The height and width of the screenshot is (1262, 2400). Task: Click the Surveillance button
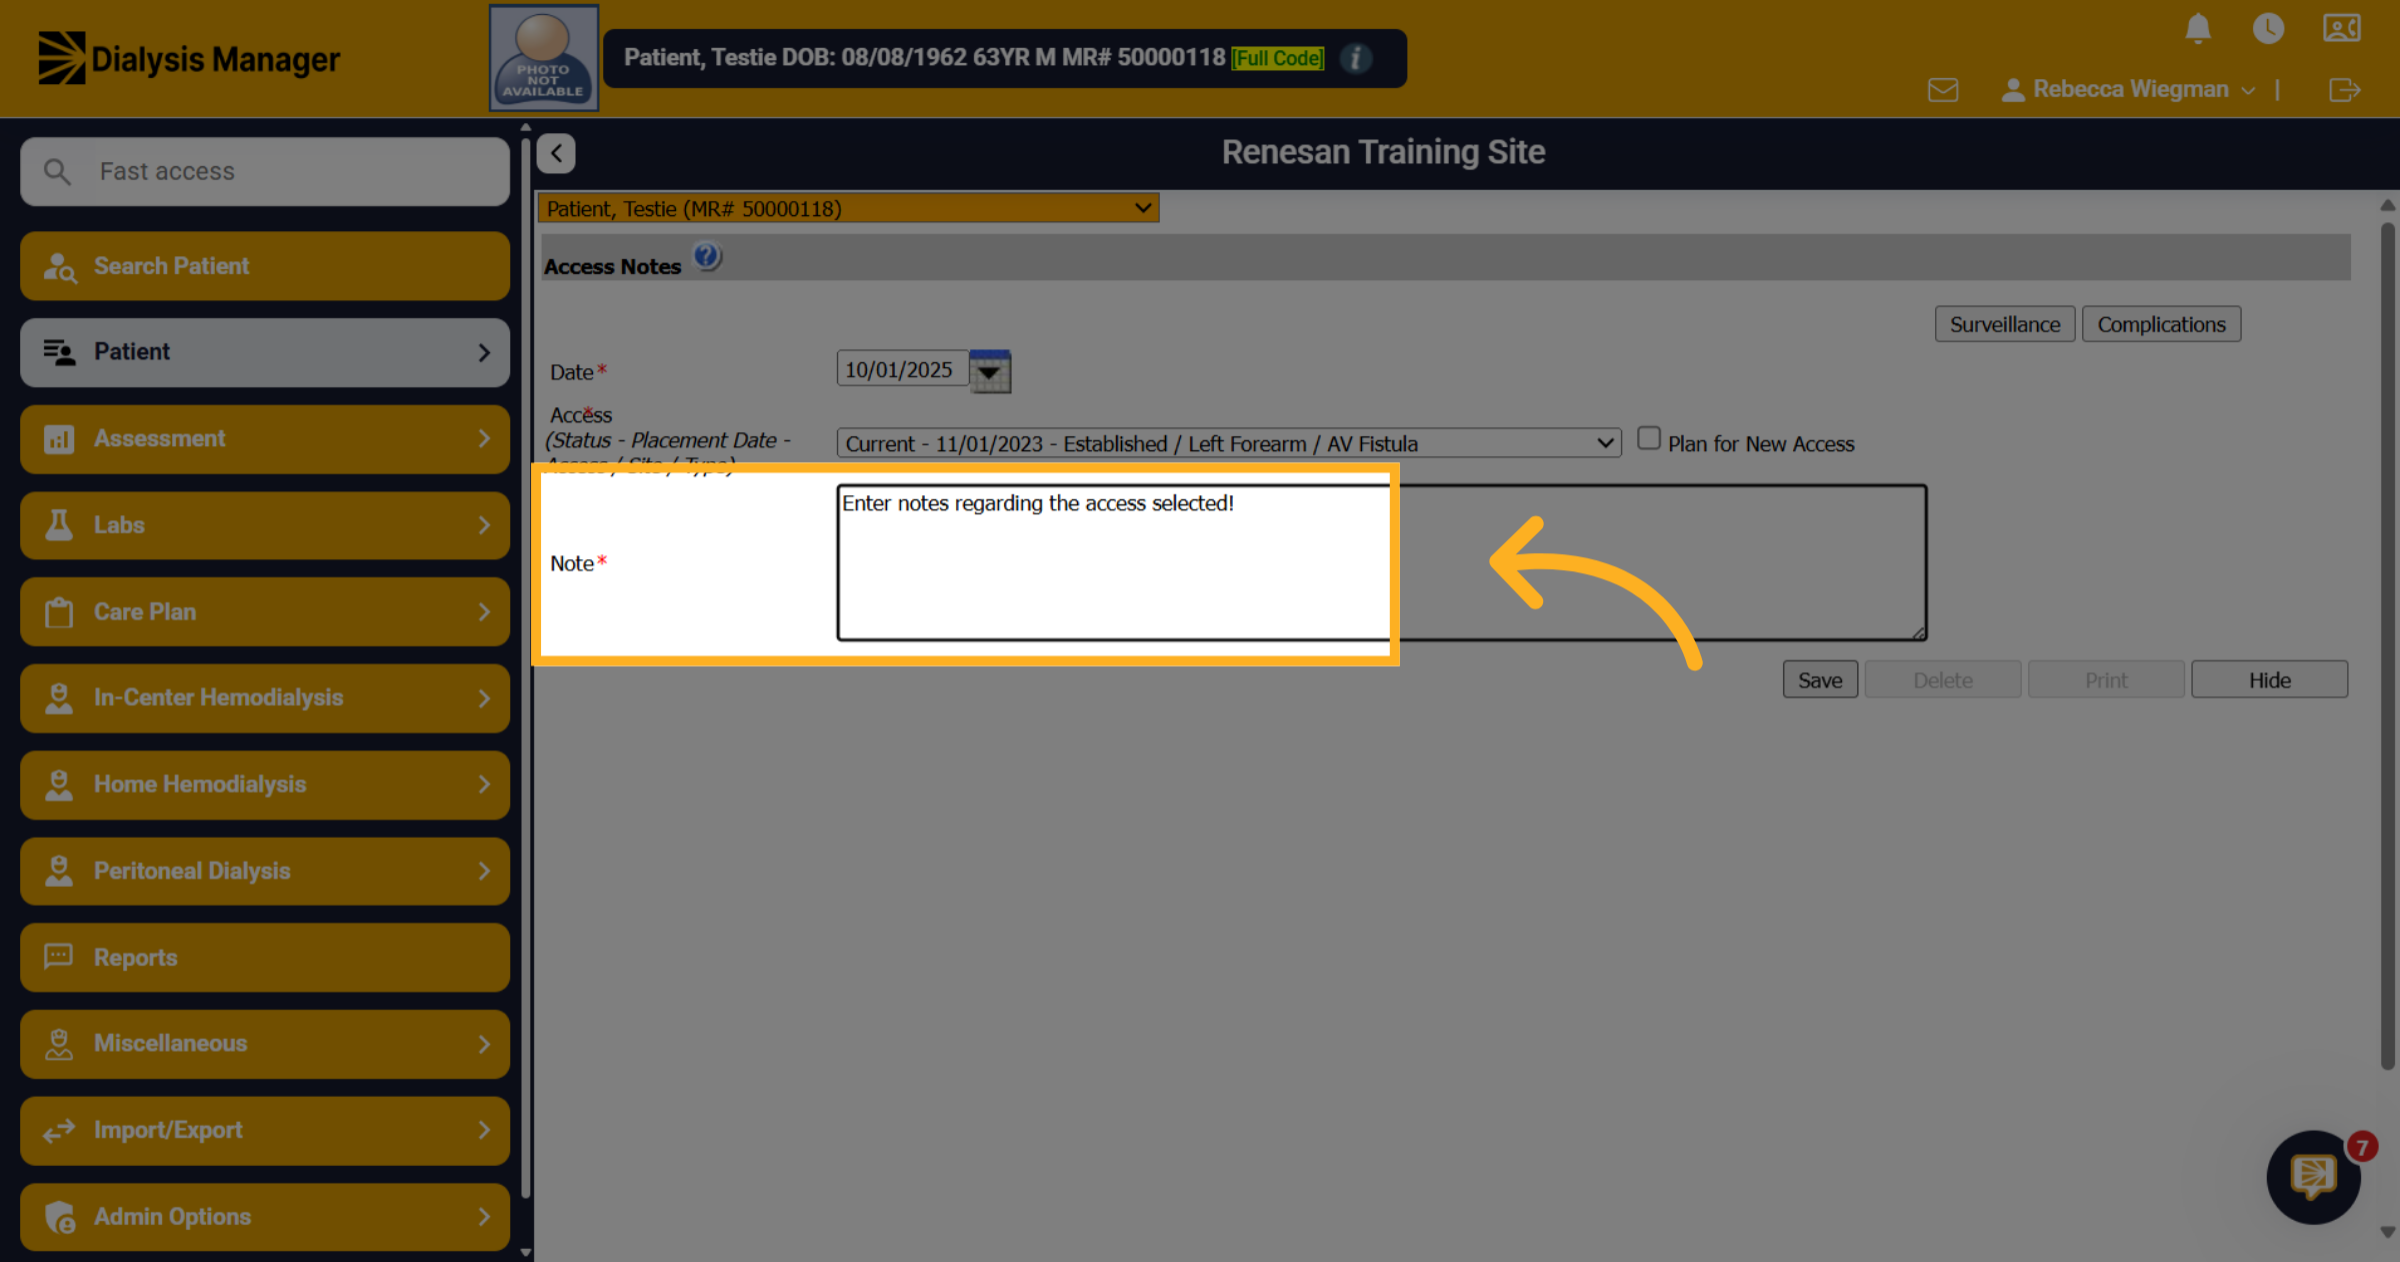click(2005, 324)
